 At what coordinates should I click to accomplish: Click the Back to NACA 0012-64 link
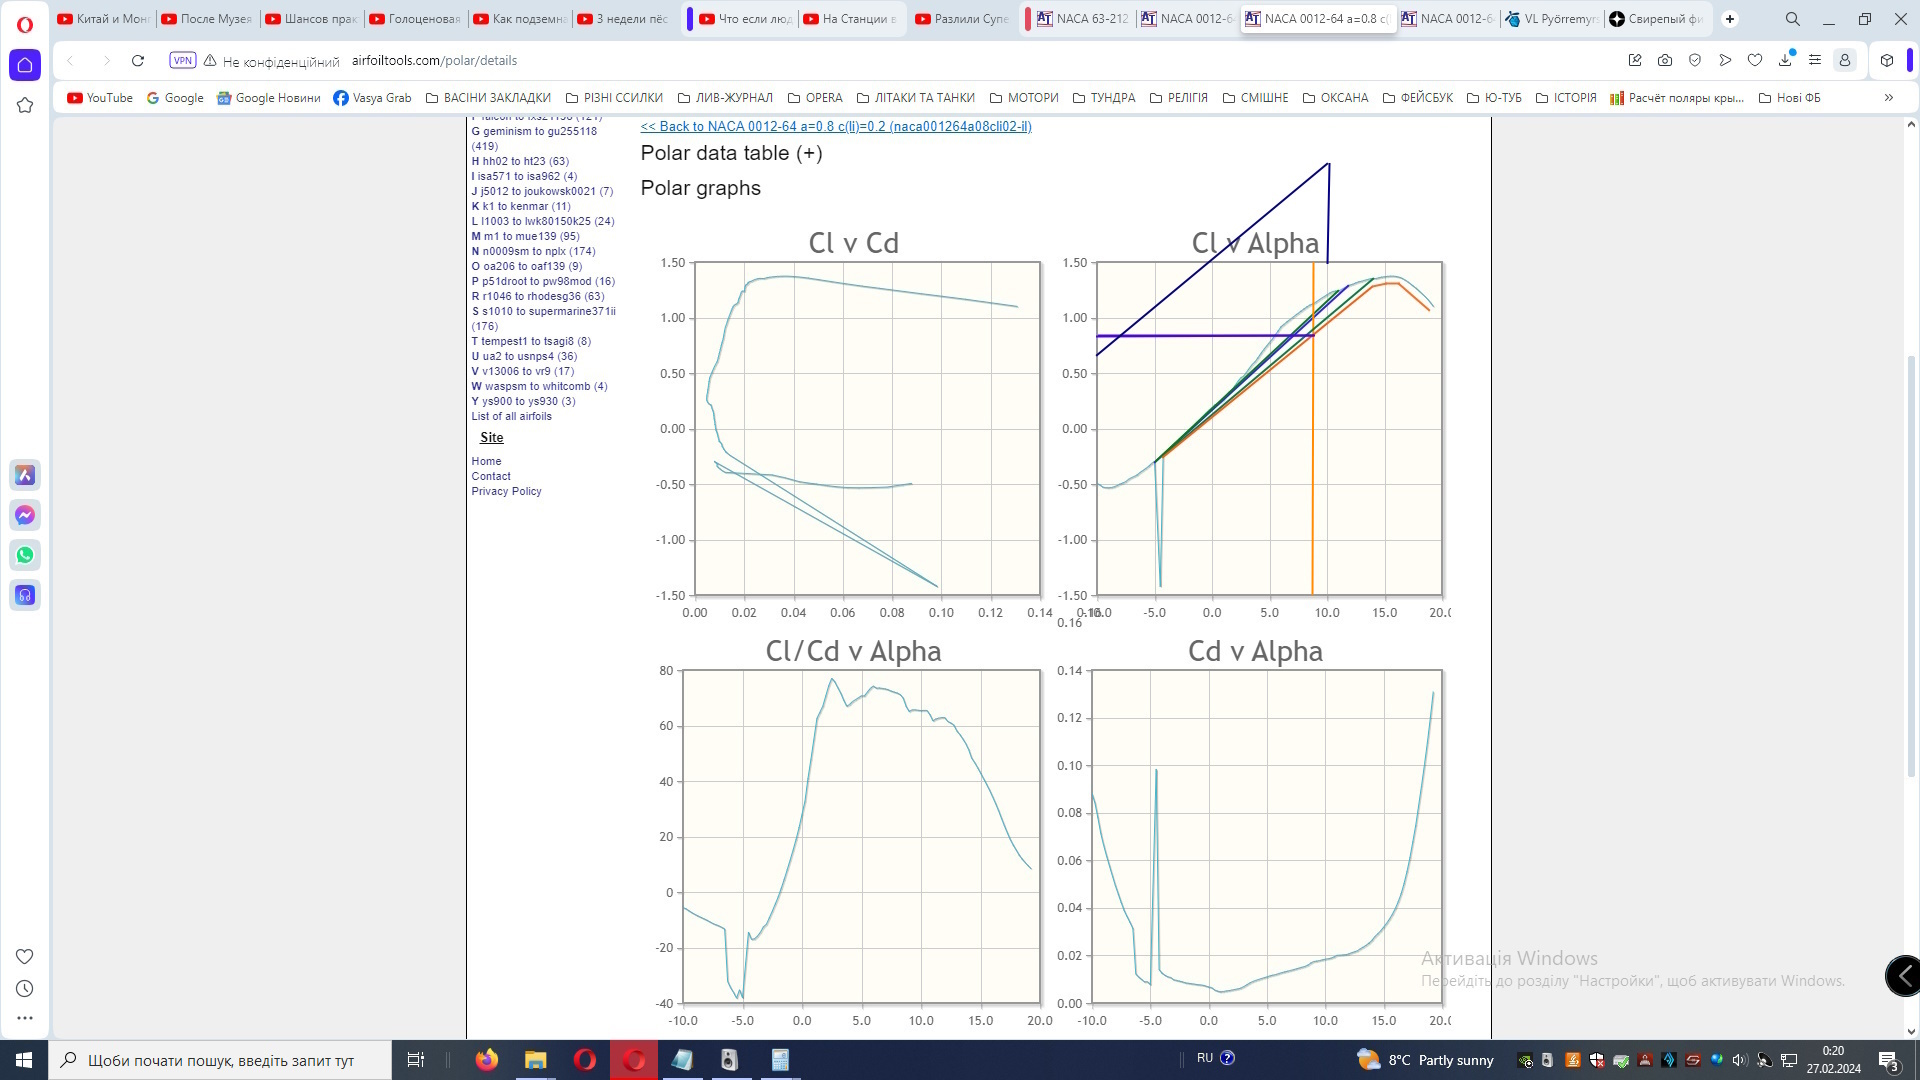pos(835,127)
